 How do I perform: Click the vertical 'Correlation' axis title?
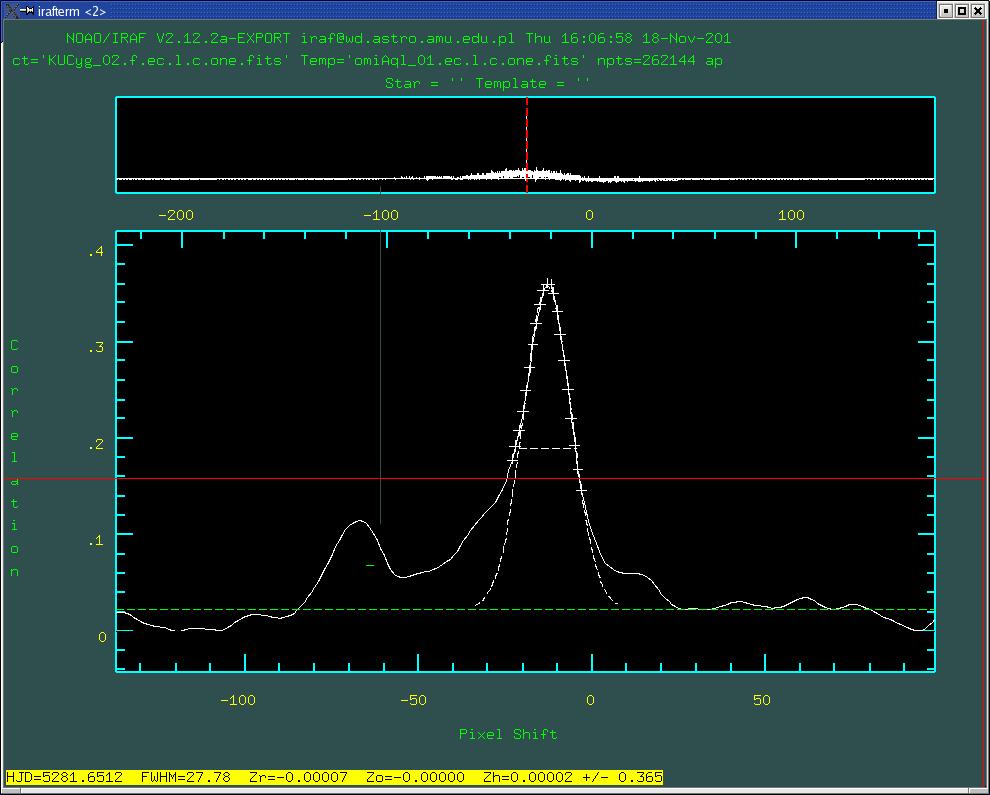click(15, 458)
